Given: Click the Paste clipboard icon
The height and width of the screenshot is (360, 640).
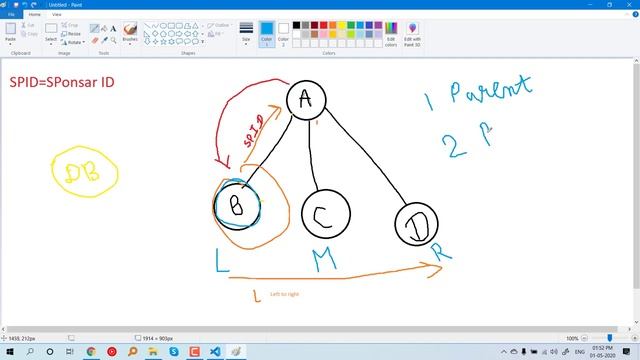Looking at the screenshot, I should [11, 29].
